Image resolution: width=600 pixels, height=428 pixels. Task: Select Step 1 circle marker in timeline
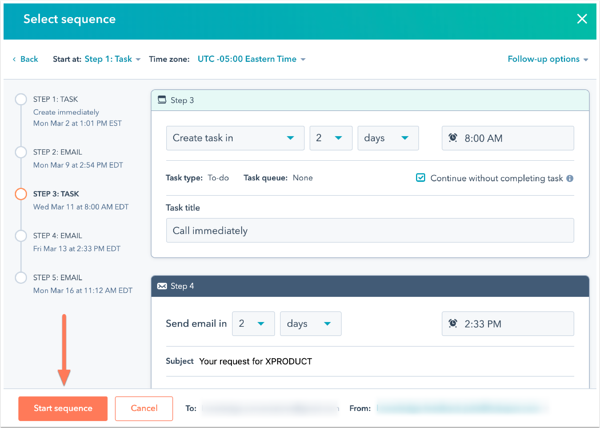click(21, 99)
